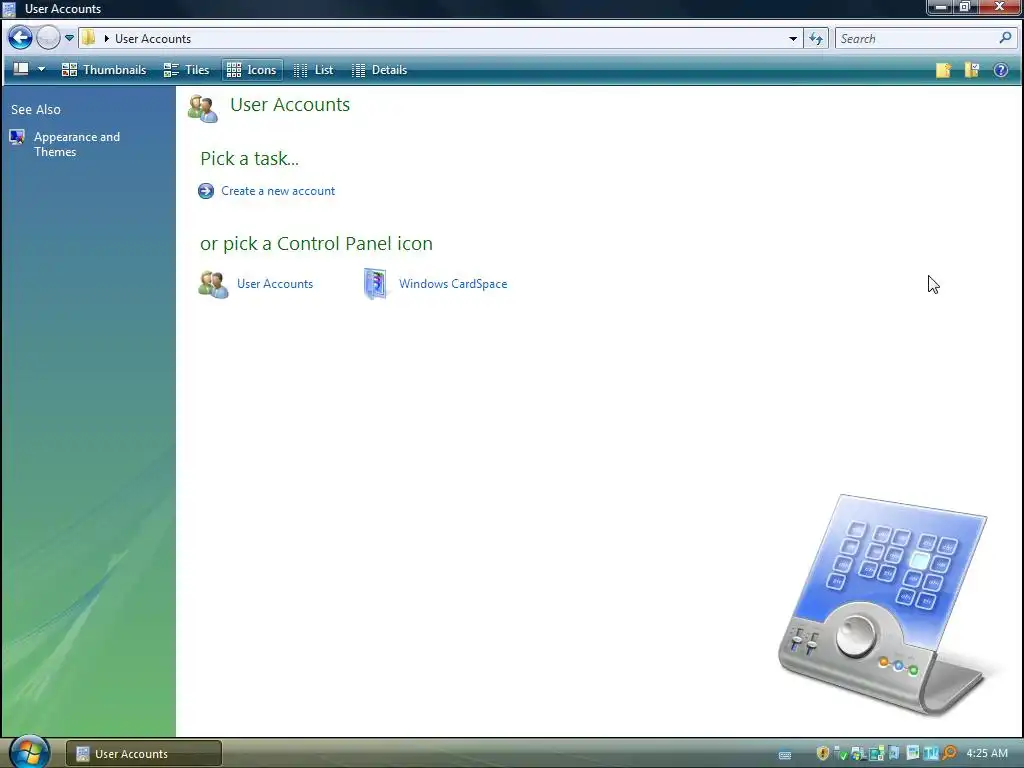
Task: Switch to Details view
Action: (379, 70)
